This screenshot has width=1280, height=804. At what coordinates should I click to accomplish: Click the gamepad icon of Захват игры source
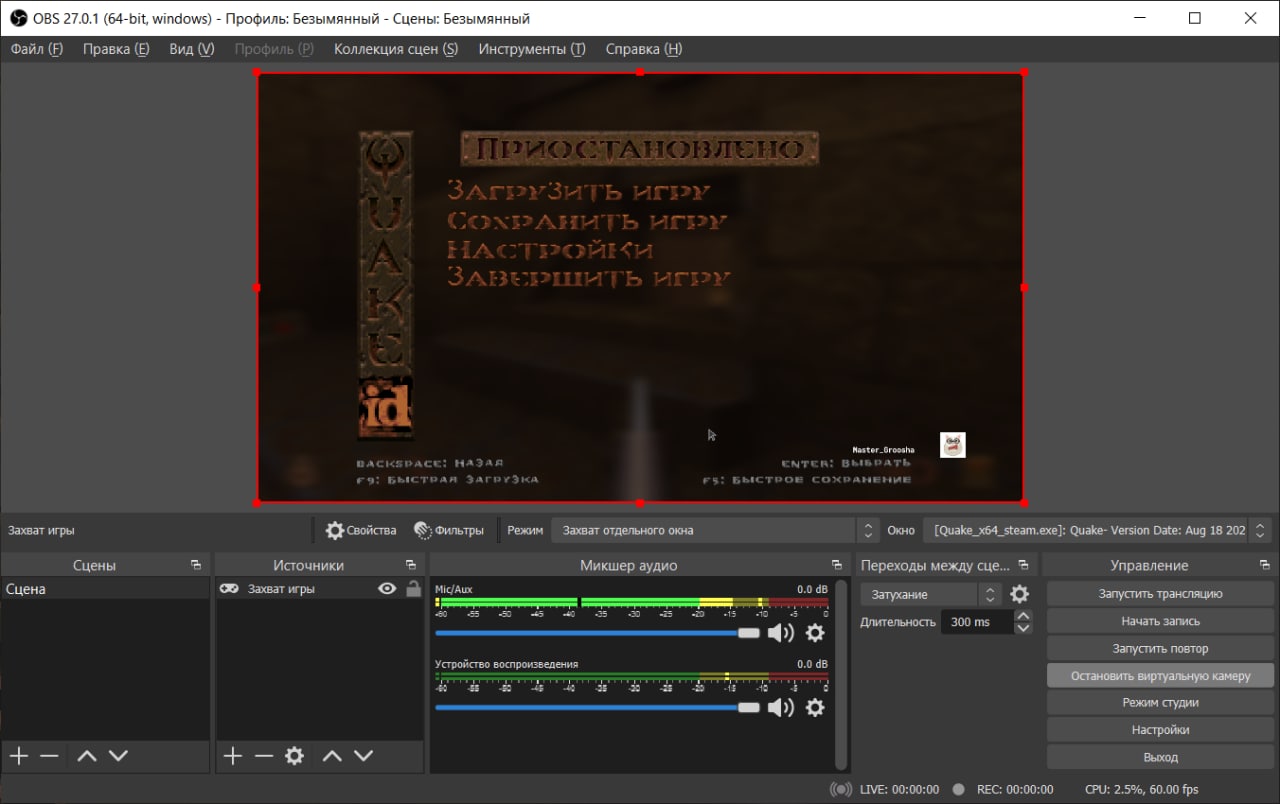(229, 589)
